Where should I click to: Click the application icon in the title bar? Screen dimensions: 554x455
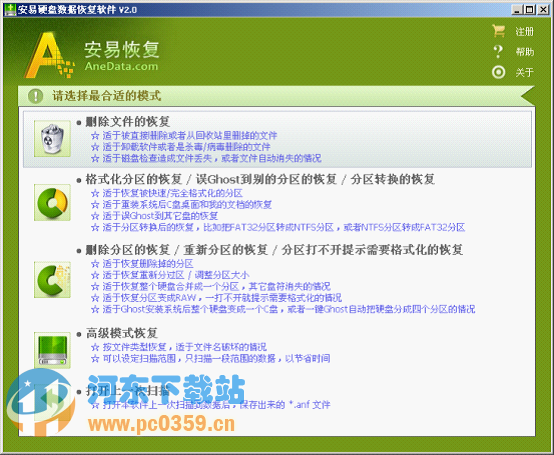coord(10,10)
